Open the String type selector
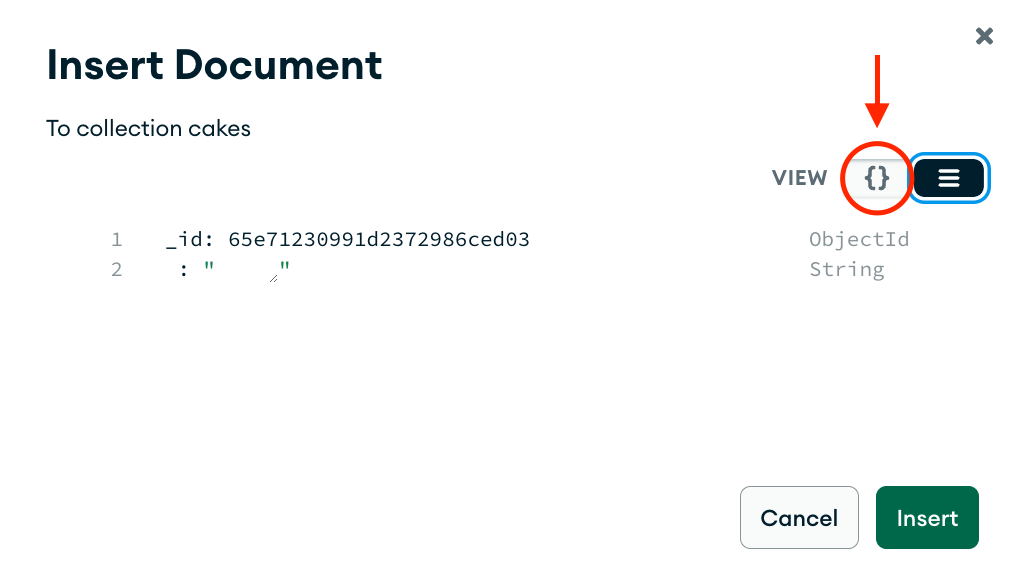The image size is (1024, 587). (847, 270)
